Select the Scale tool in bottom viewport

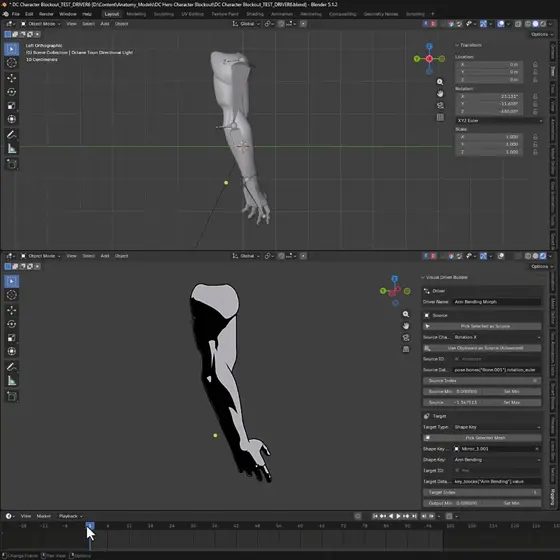[x=11, y=338]
